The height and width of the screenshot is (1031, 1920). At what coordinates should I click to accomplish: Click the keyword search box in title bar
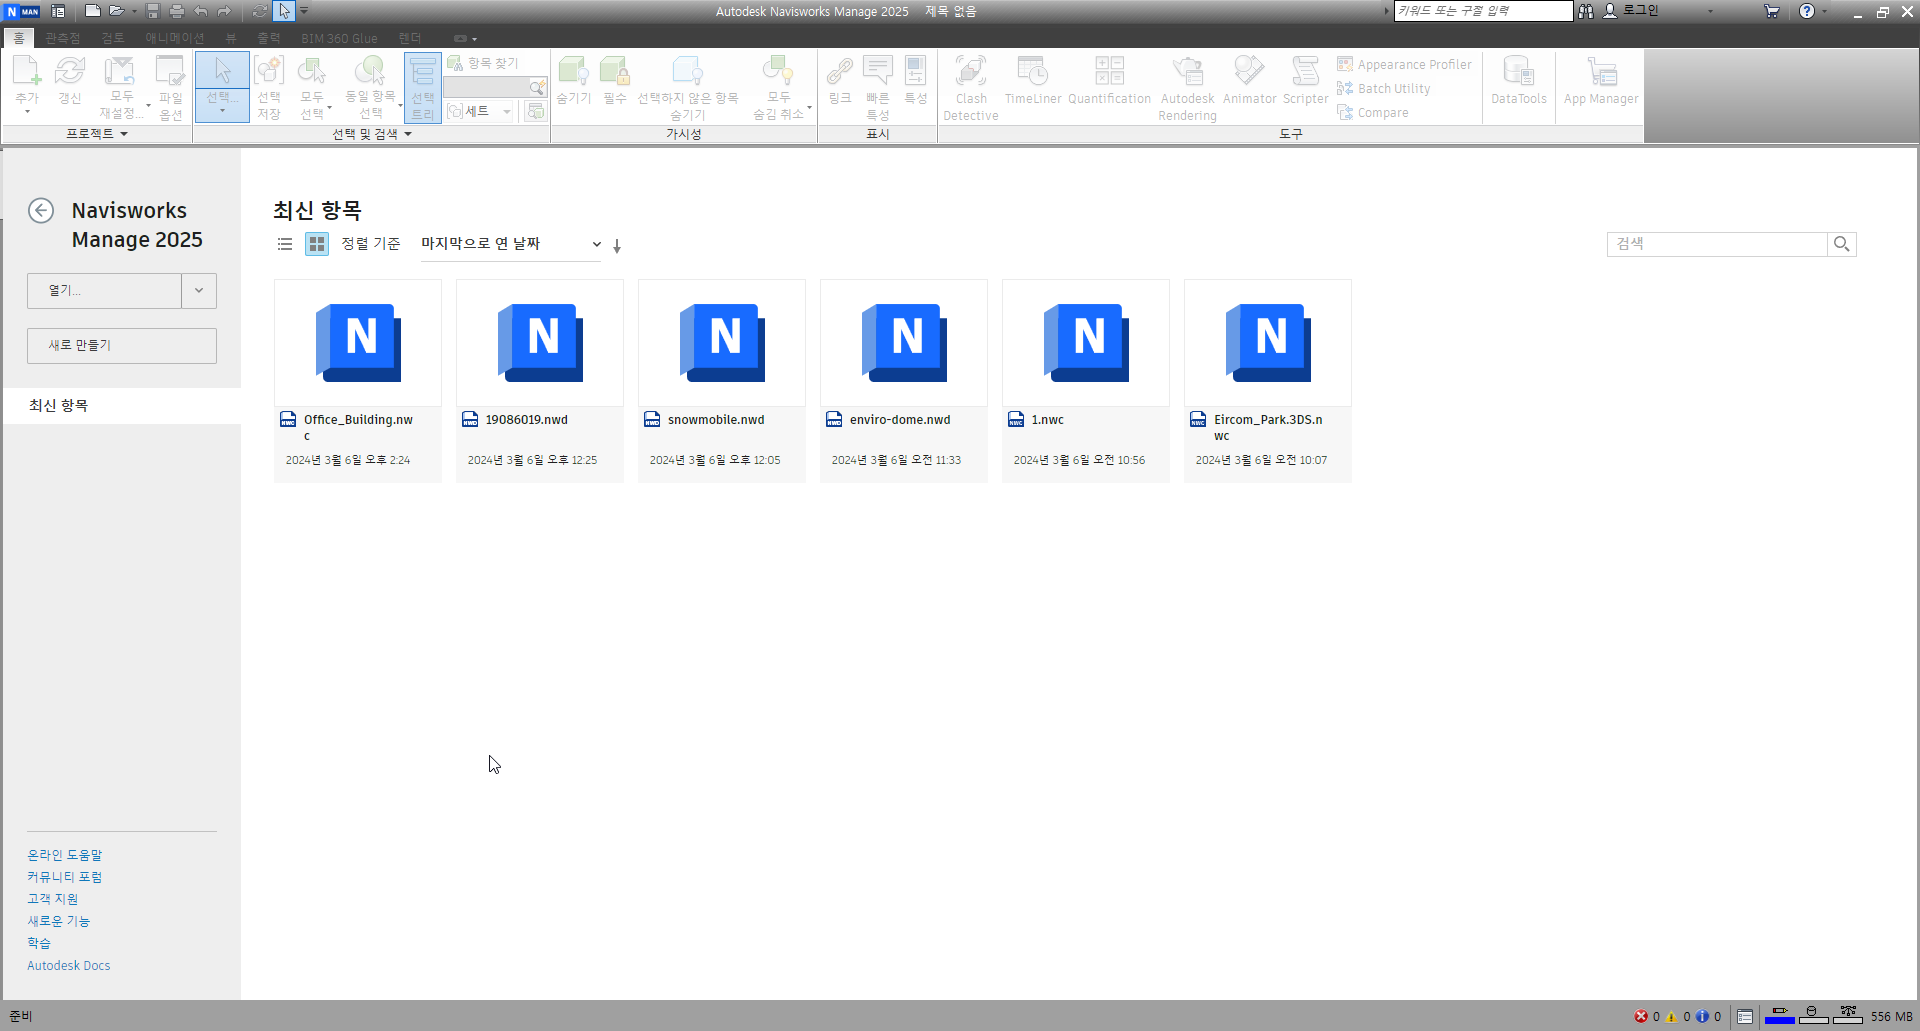[1484, 11]
